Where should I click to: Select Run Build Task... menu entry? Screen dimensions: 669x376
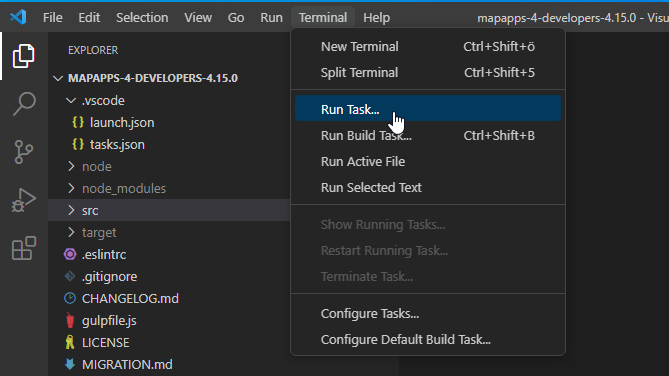pos(428,136)
